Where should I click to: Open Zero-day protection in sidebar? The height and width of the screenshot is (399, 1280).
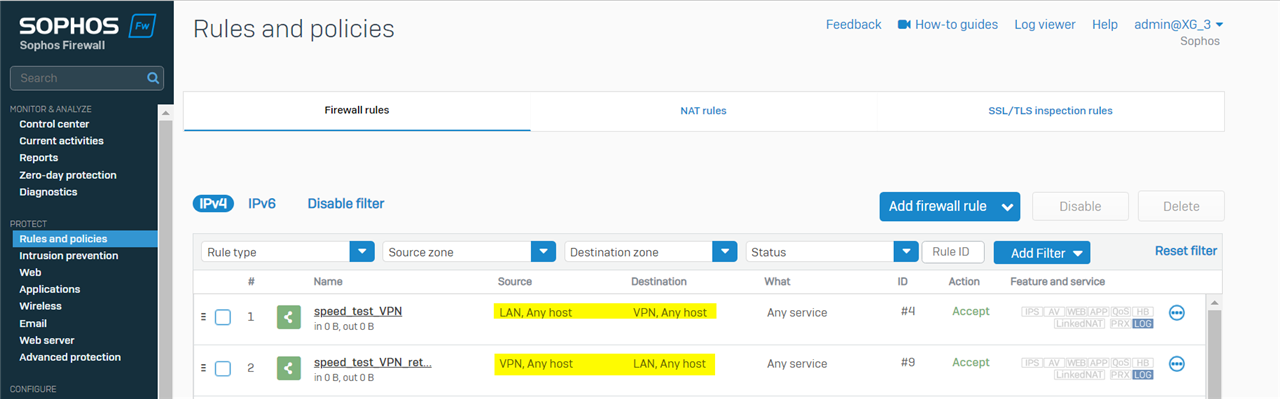tap(68, 175)
